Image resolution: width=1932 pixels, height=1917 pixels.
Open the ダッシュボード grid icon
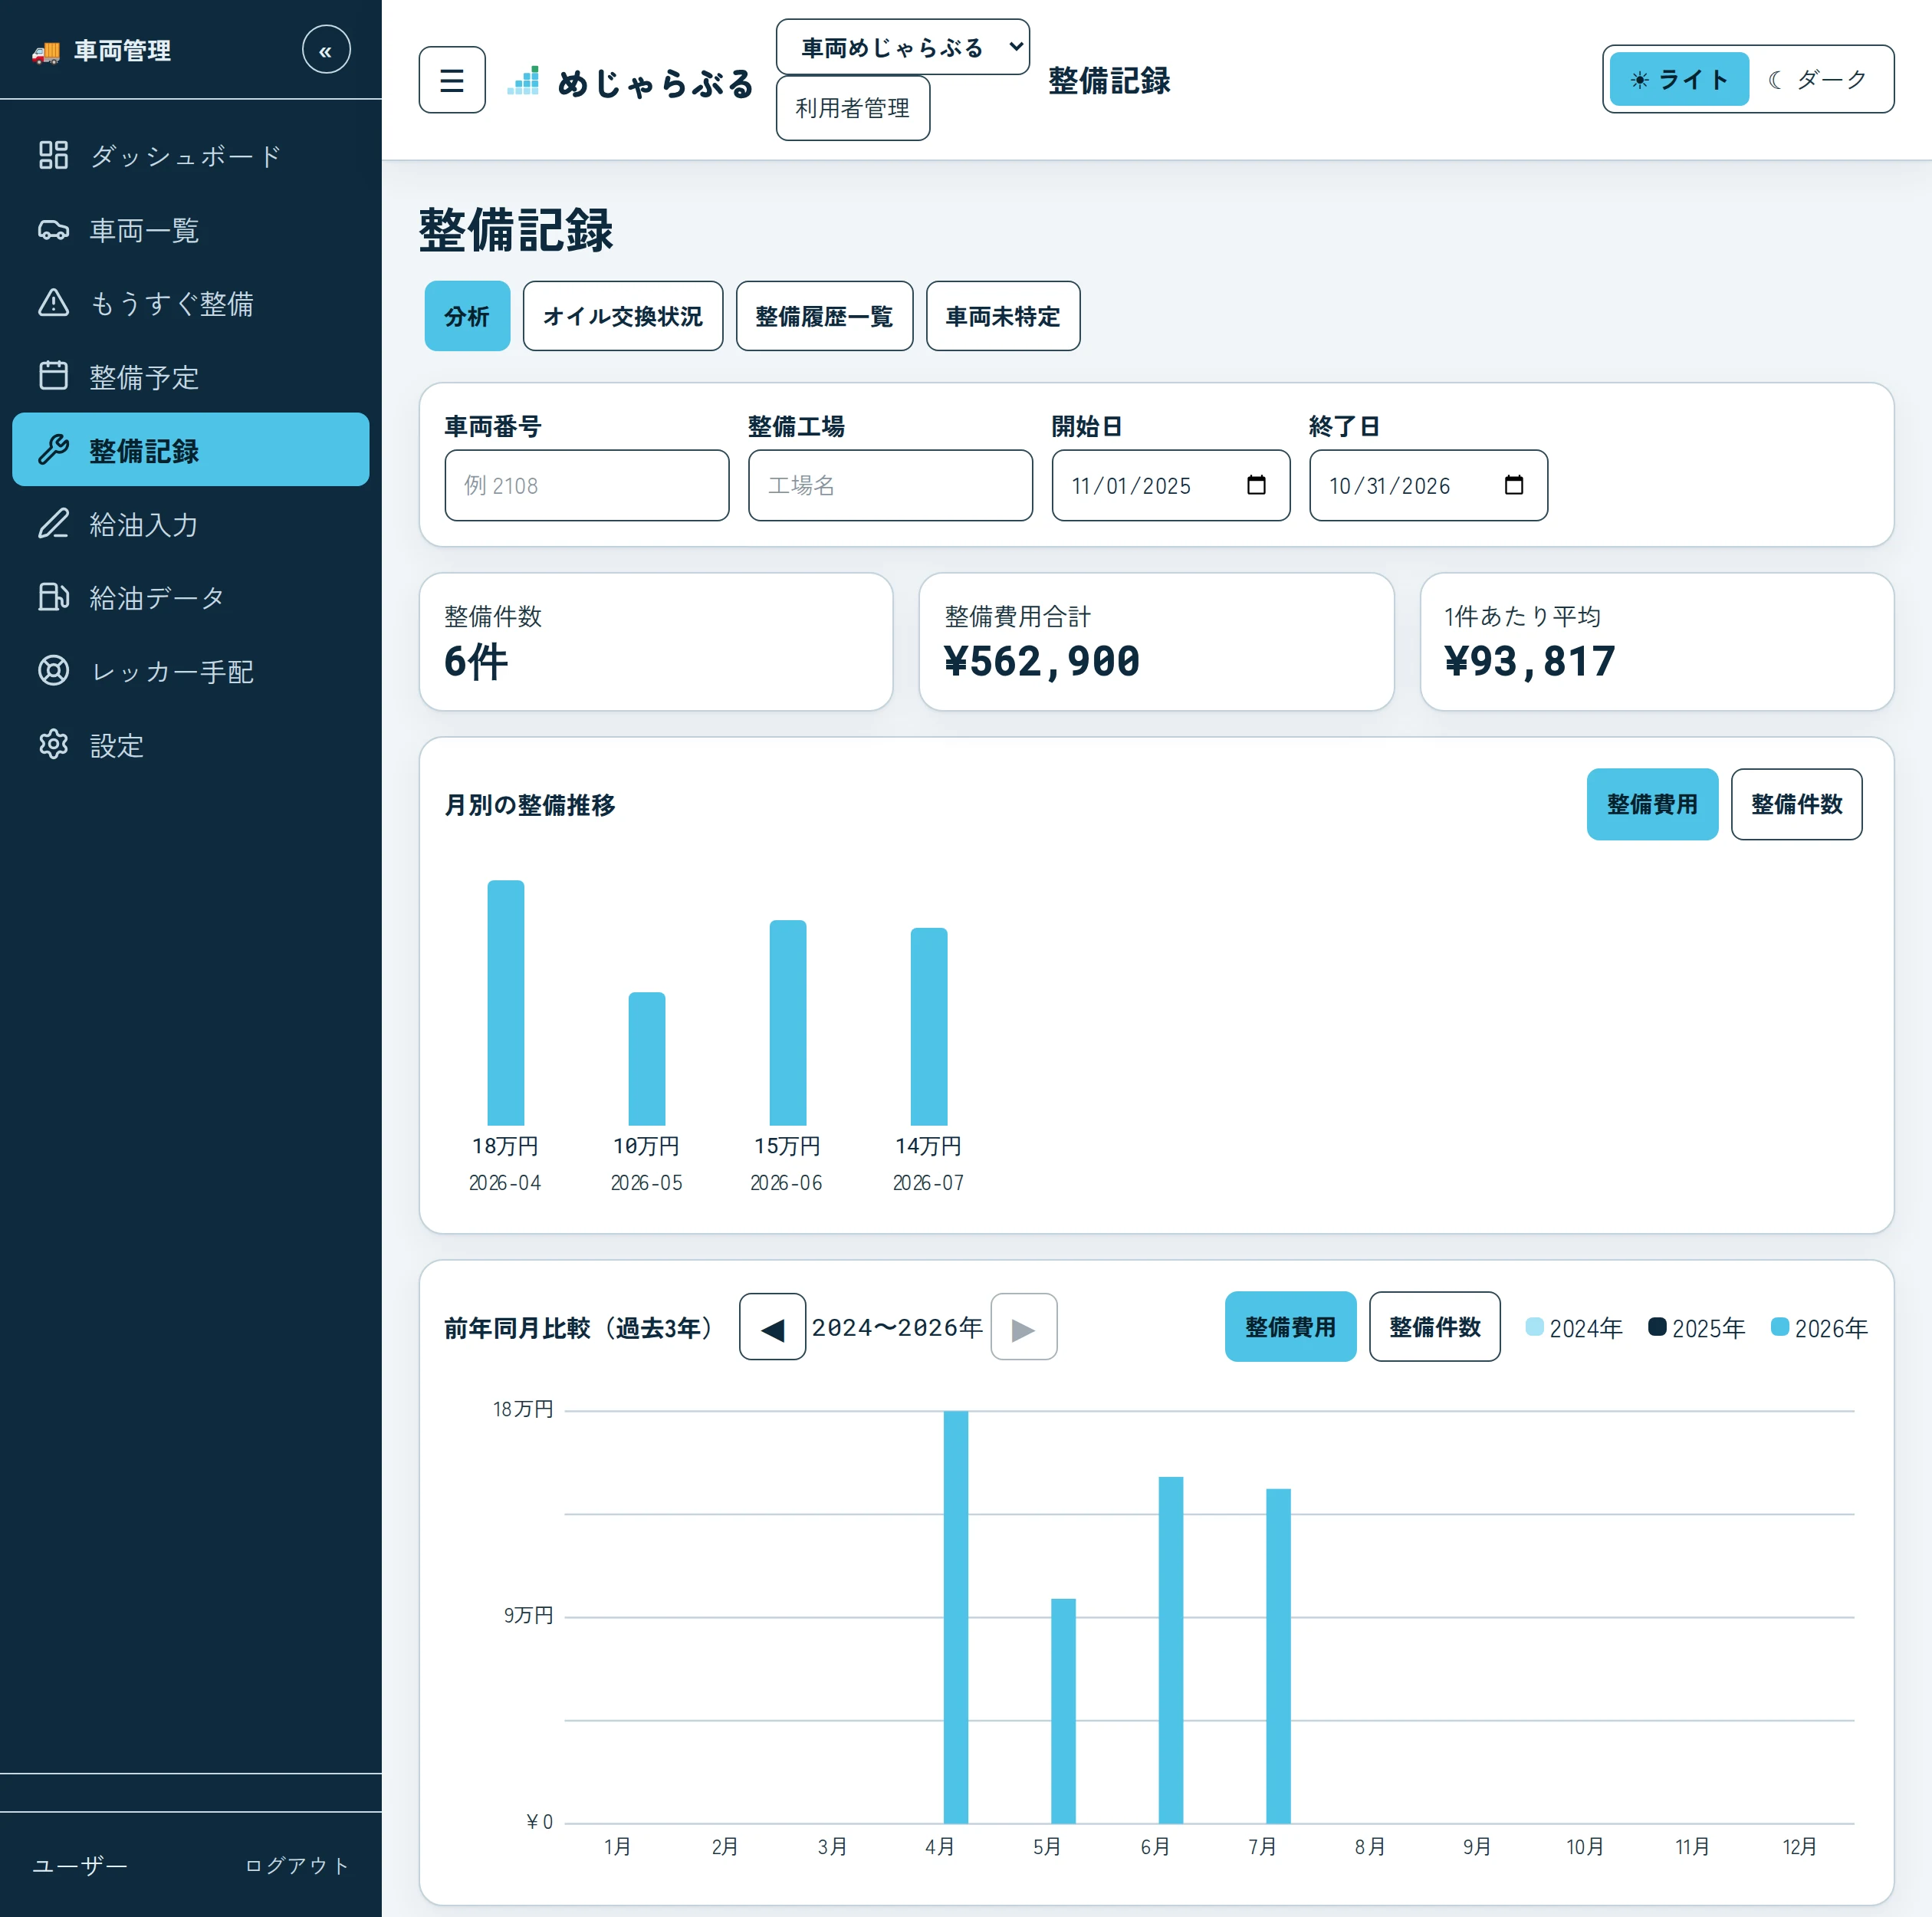tap(53, 155)
